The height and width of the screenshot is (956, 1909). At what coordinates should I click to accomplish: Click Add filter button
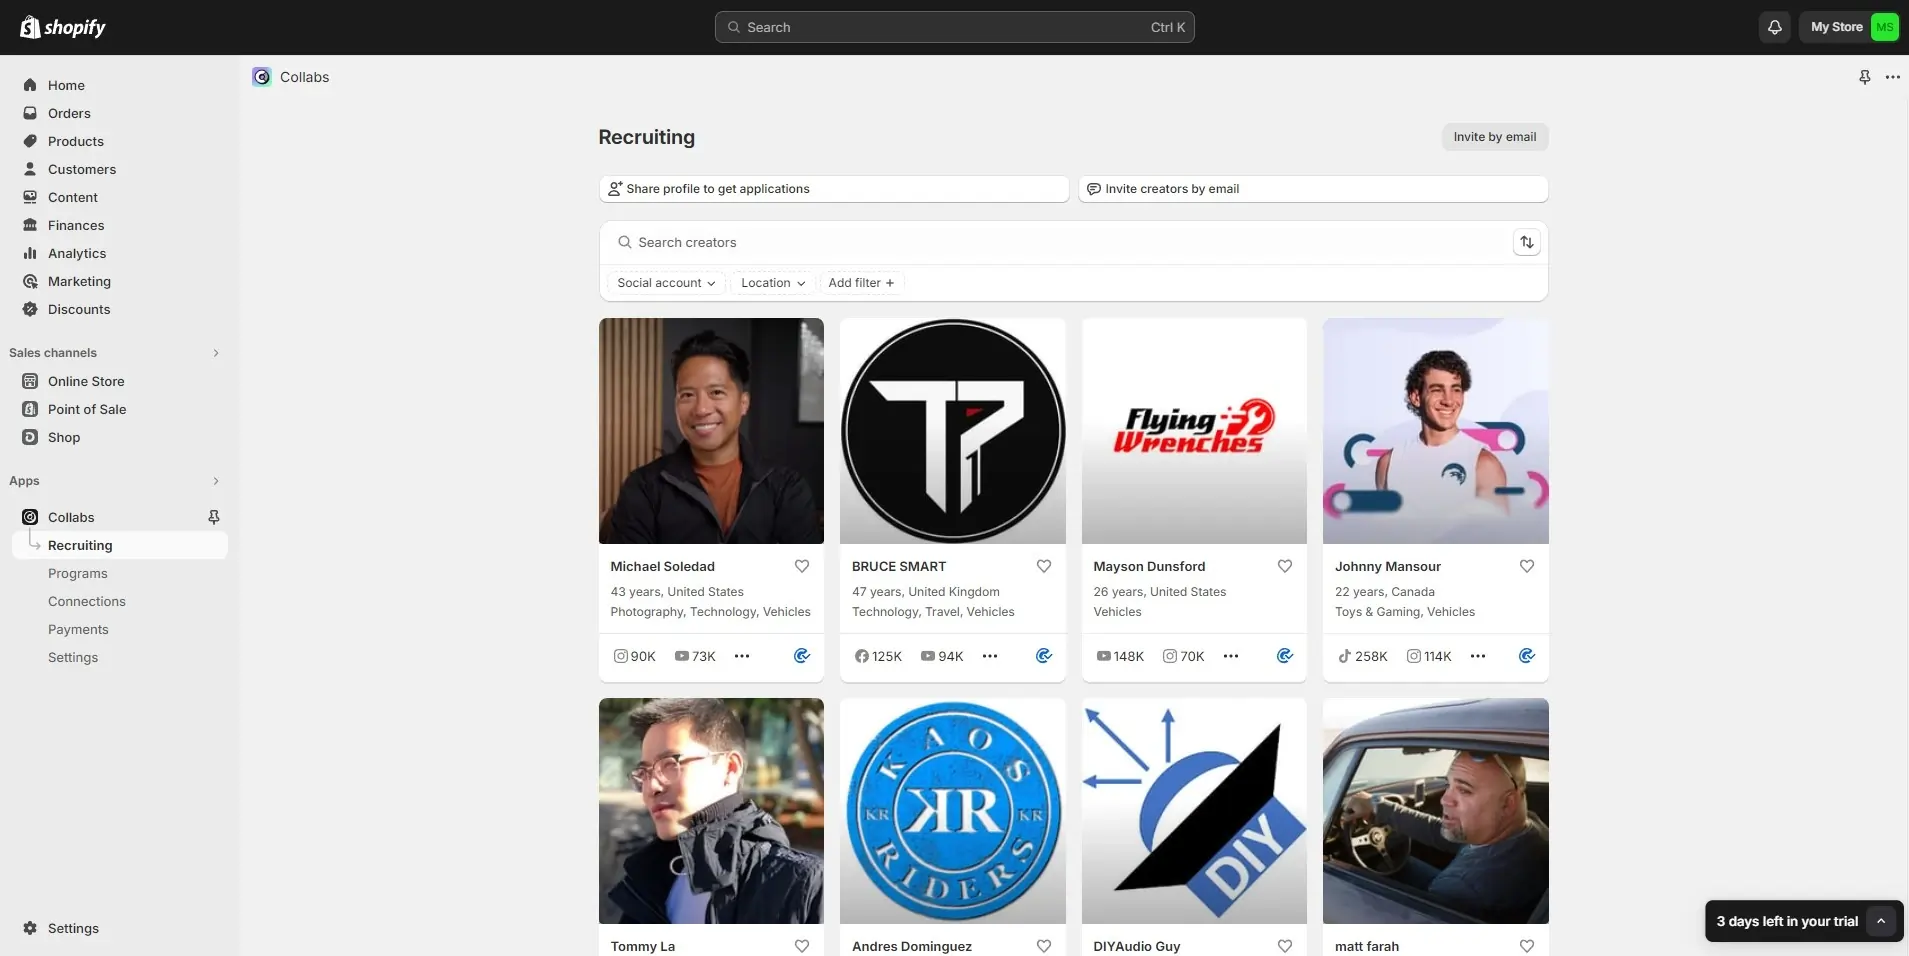click(861, 283)
